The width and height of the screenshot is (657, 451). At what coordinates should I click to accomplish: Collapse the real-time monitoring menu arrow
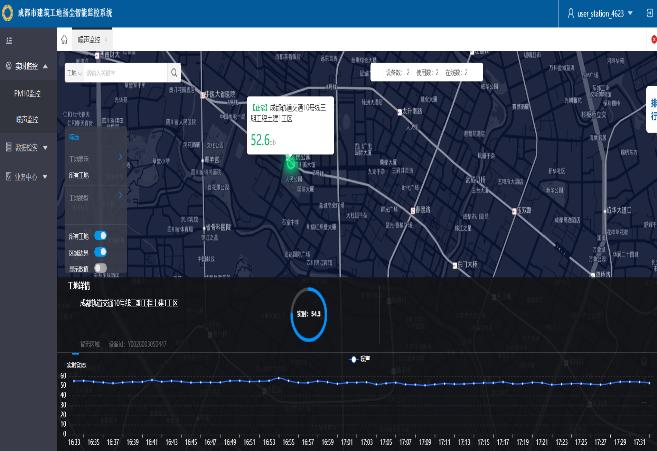click(45, 66)
